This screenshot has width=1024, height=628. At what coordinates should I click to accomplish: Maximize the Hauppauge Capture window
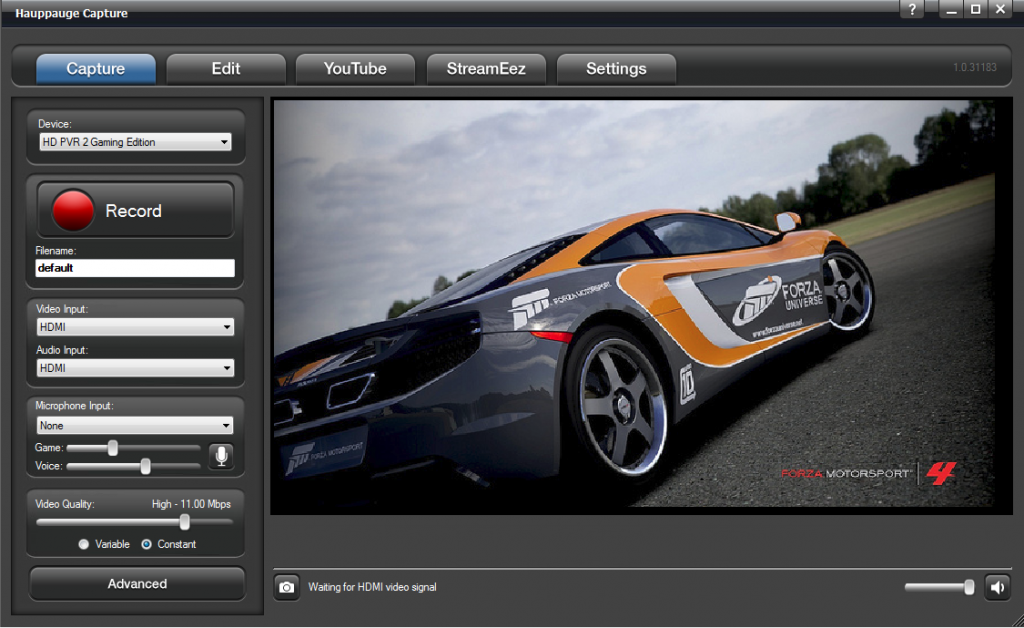coord(976,9)
